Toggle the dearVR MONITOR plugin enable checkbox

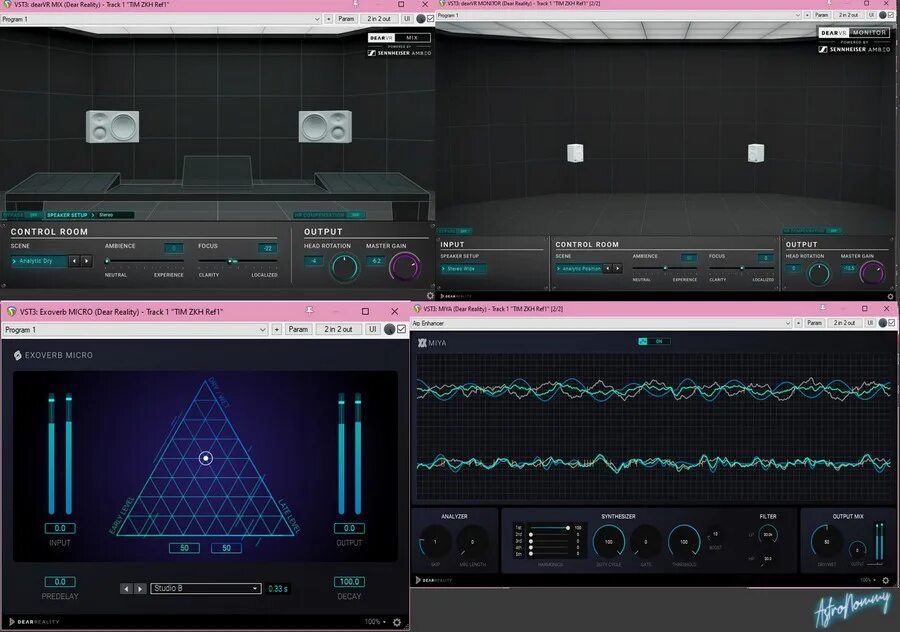[x=891, y=15]
